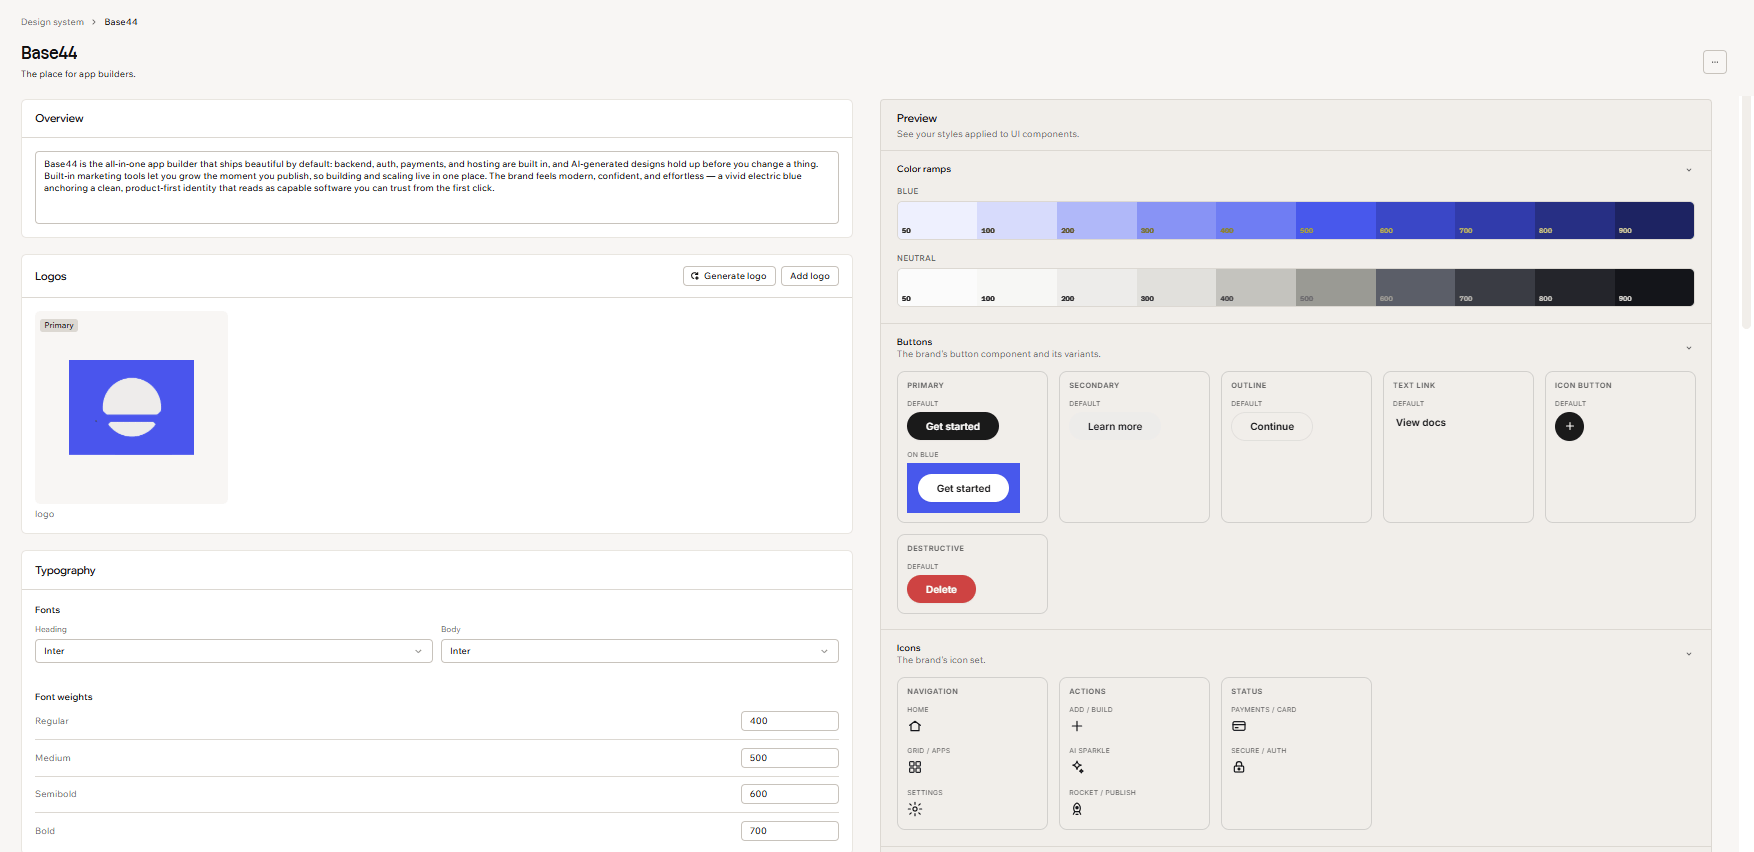Click the Secure / Auth lock icon

tap(1239, 767)
